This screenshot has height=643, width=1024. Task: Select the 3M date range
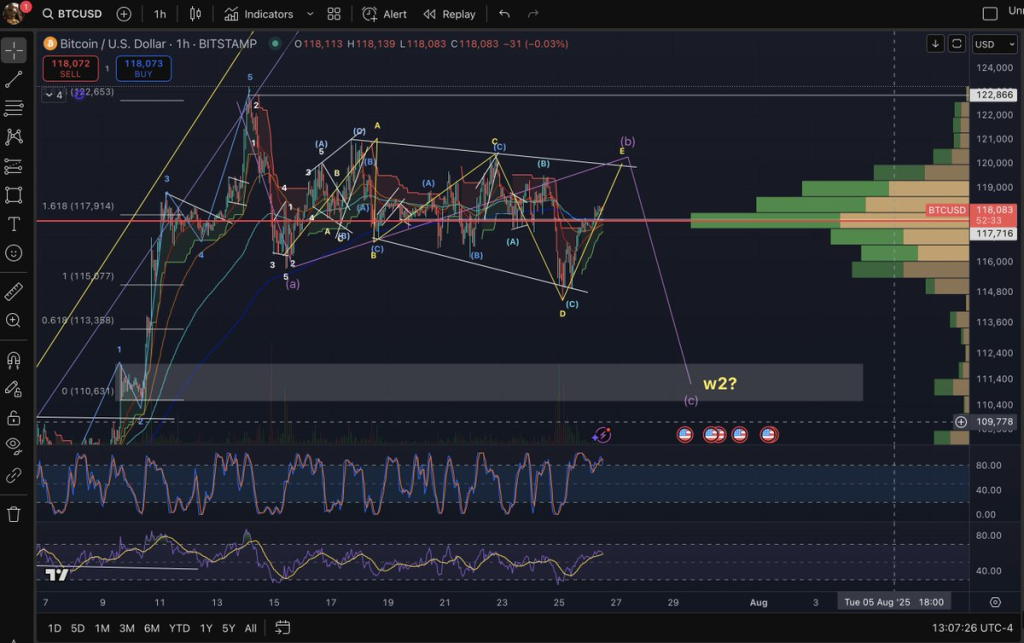point(127,628)
